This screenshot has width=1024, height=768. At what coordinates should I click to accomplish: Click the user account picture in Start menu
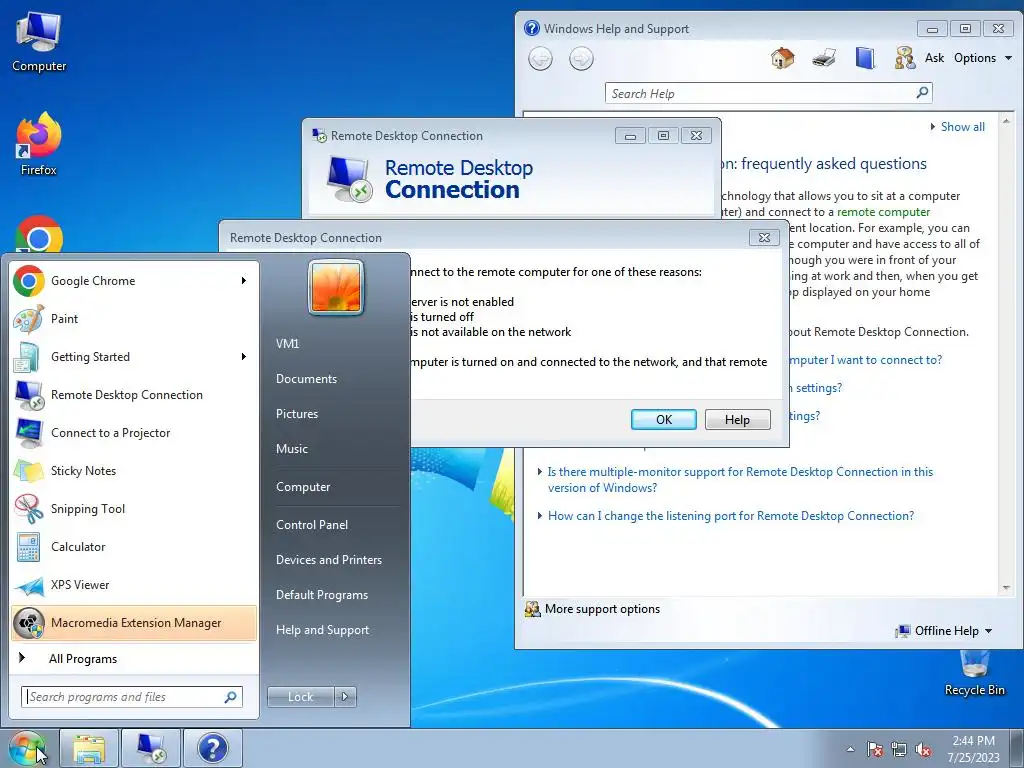(x=336, y=287)
